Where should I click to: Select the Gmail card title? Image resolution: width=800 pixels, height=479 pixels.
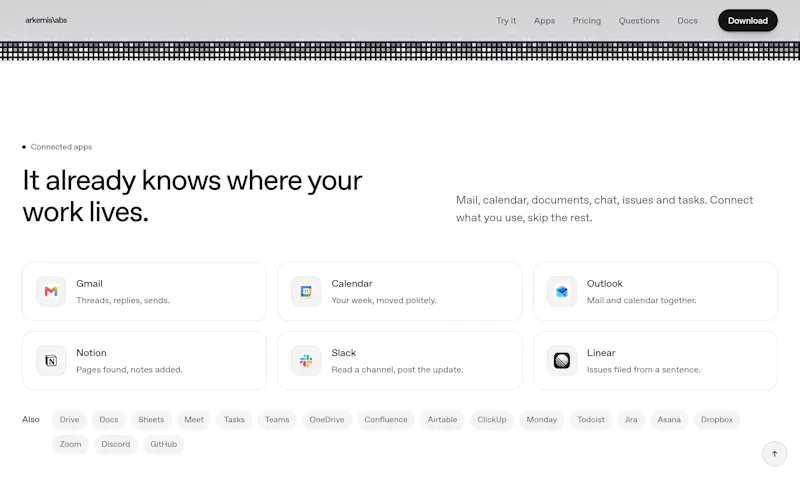89,284
